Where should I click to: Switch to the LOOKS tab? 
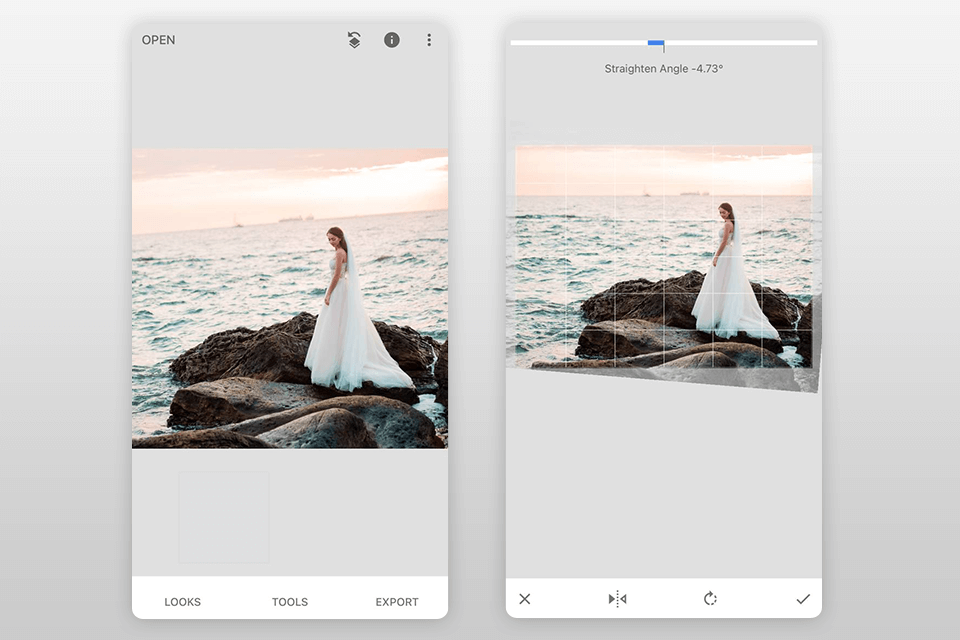(x=182, y=602)
